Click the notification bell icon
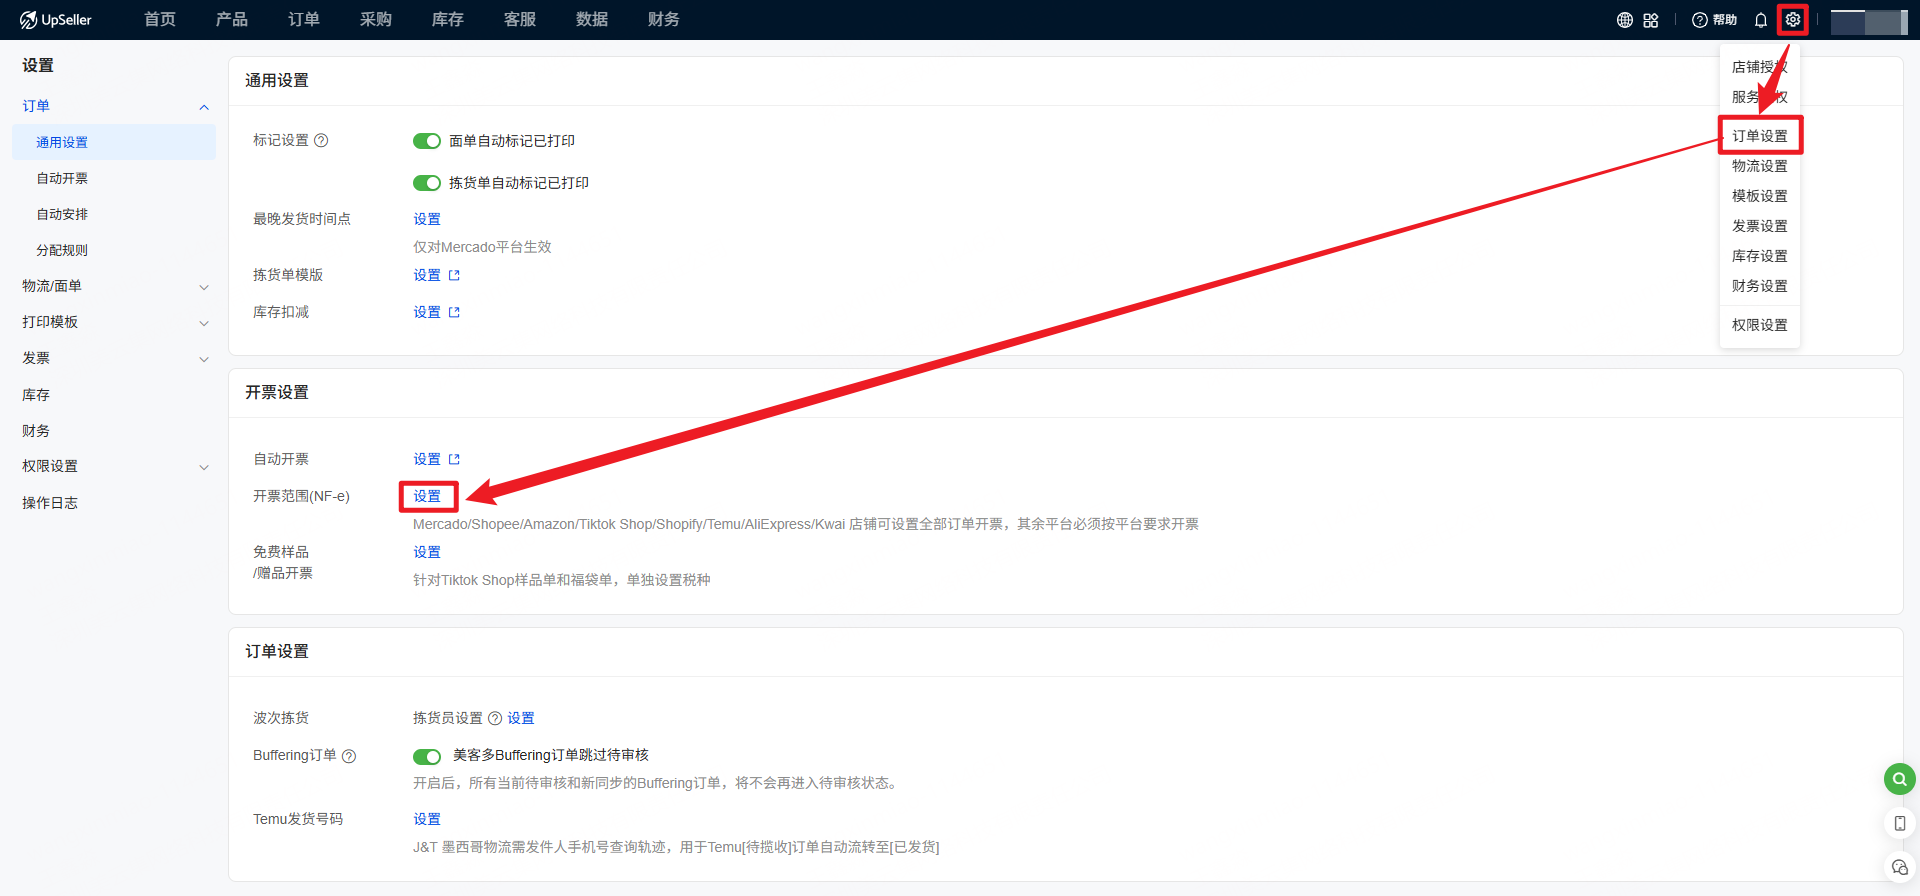The image size is (1920, 896). tap(1761, 20)
